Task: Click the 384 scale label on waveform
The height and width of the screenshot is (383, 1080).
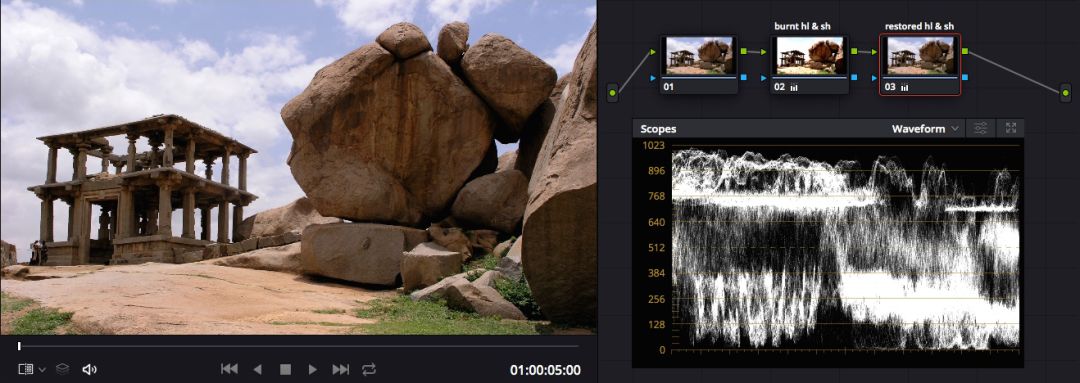Action: [656, 273]
